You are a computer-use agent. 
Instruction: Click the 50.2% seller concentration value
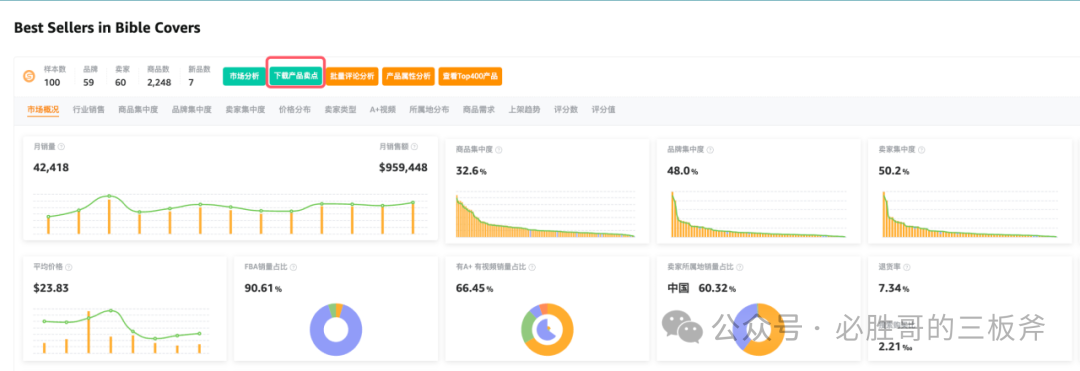(x=894, y=171)
